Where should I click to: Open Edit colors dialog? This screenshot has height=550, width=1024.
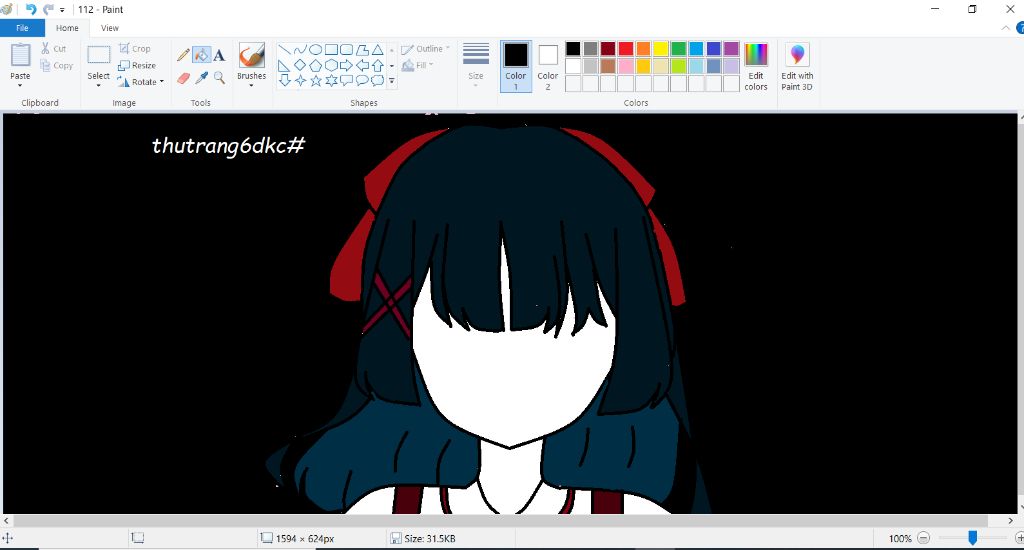756,67
